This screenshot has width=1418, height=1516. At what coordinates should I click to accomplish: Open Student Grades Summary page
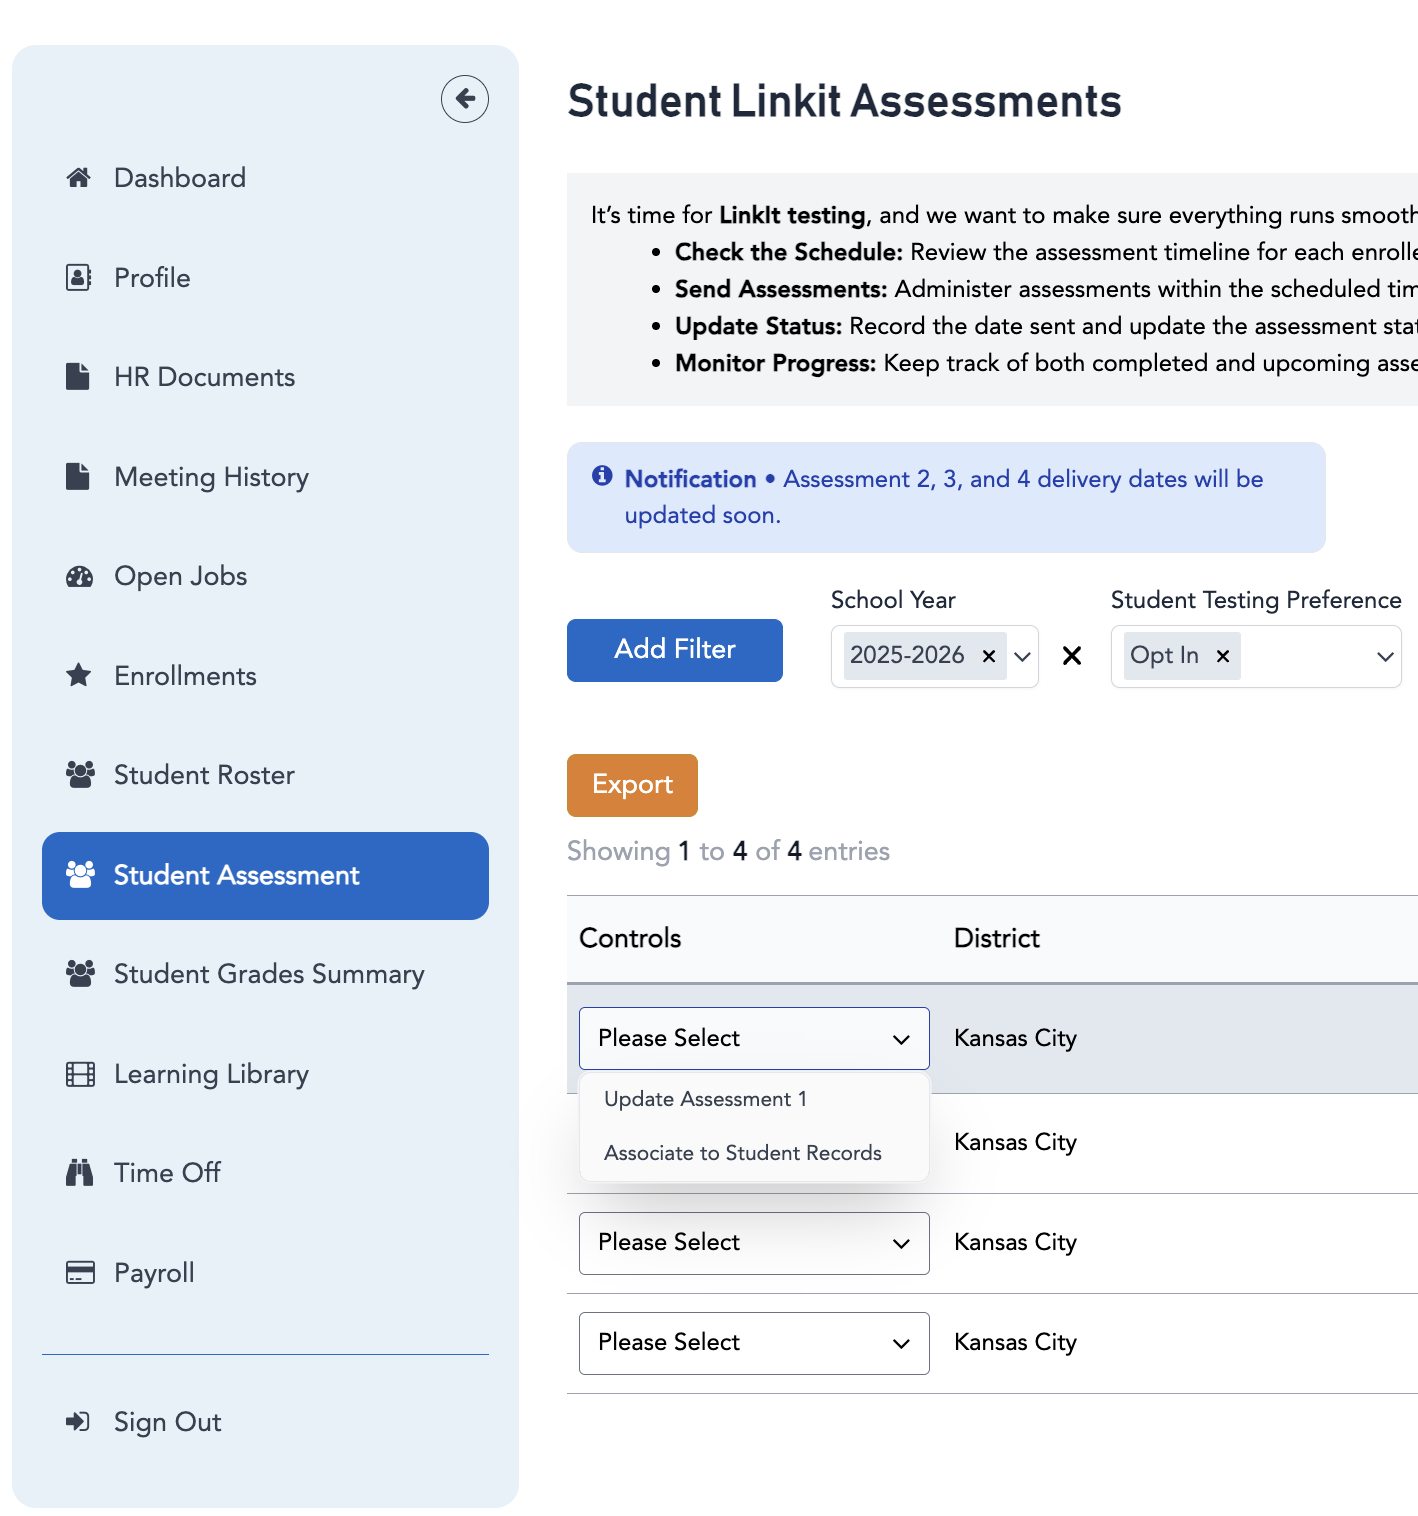(268, 974)
